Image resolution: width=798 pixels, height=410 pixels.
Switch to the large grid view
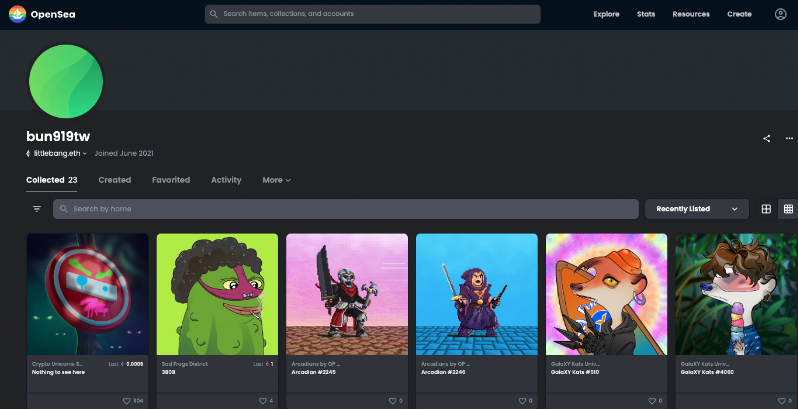tap(766, 209)
